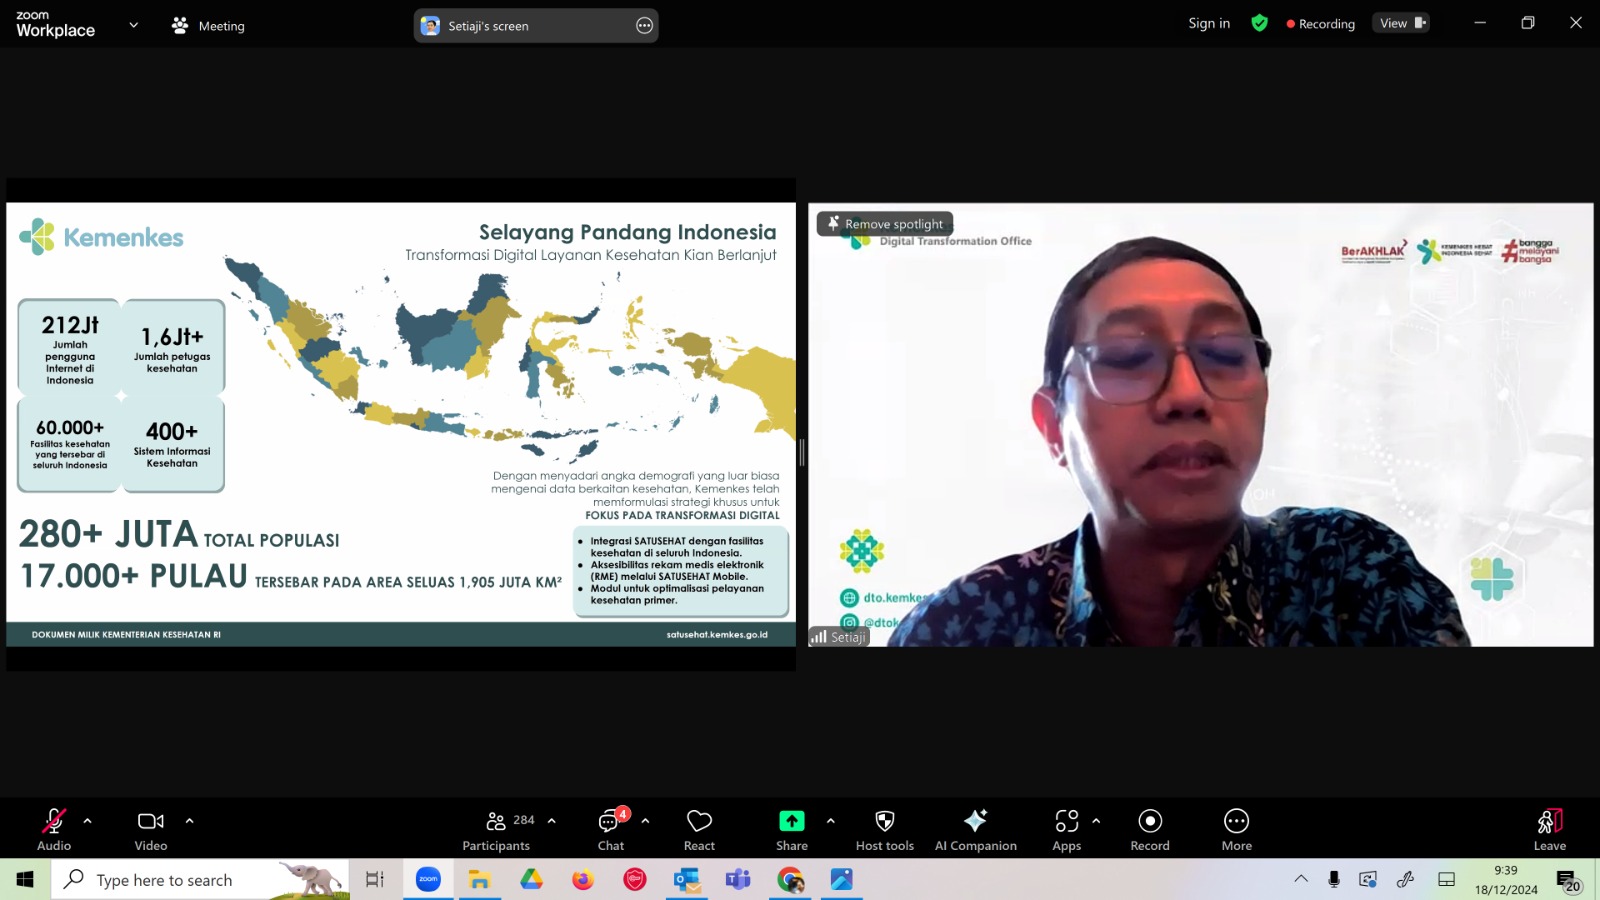Open Firefox in taskbar

[583, 880]
